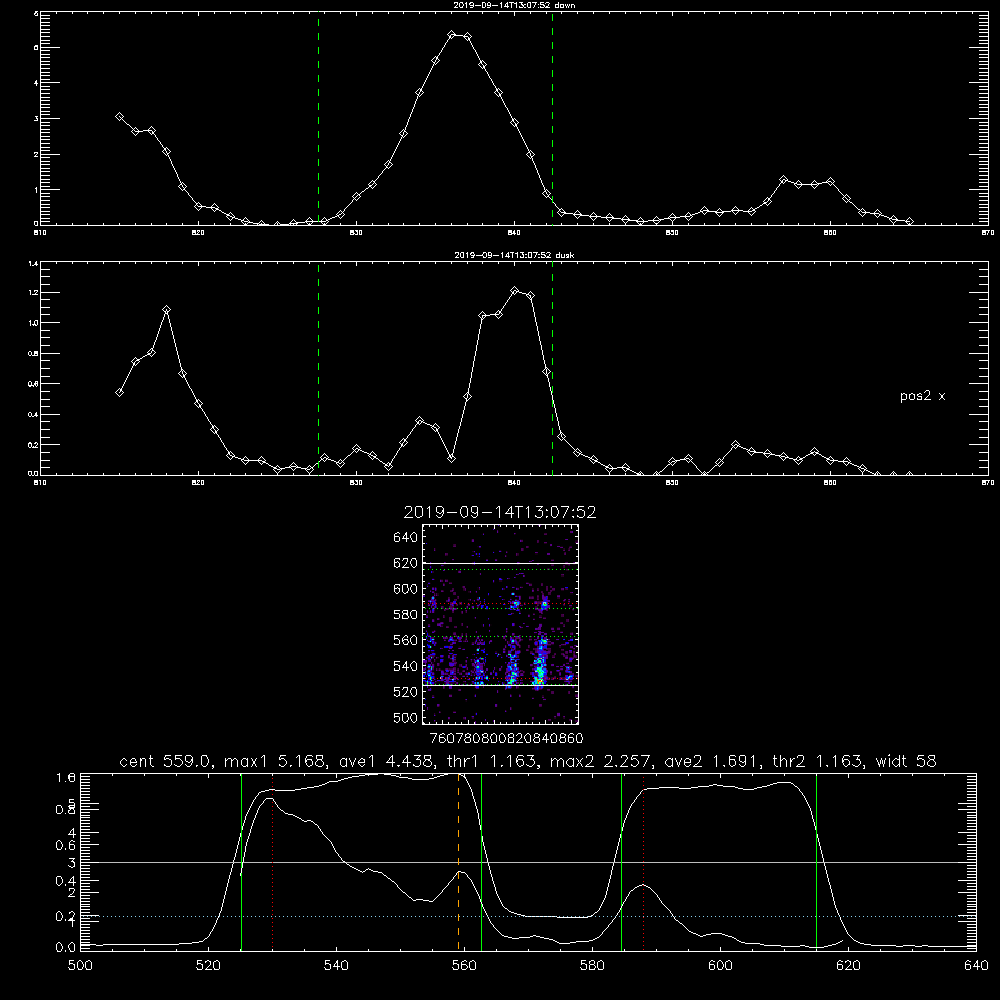The width and height of the screenshot is (1000, 1000).
Task: Click the green vertical line near 584
Action: [621, 861]
